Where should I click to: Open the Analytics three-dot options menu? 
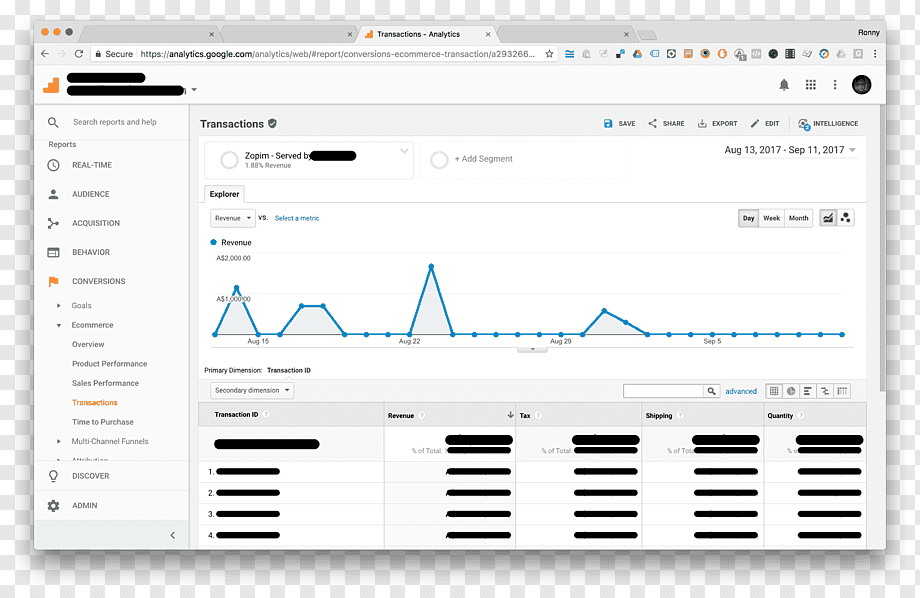coord(835,85)
